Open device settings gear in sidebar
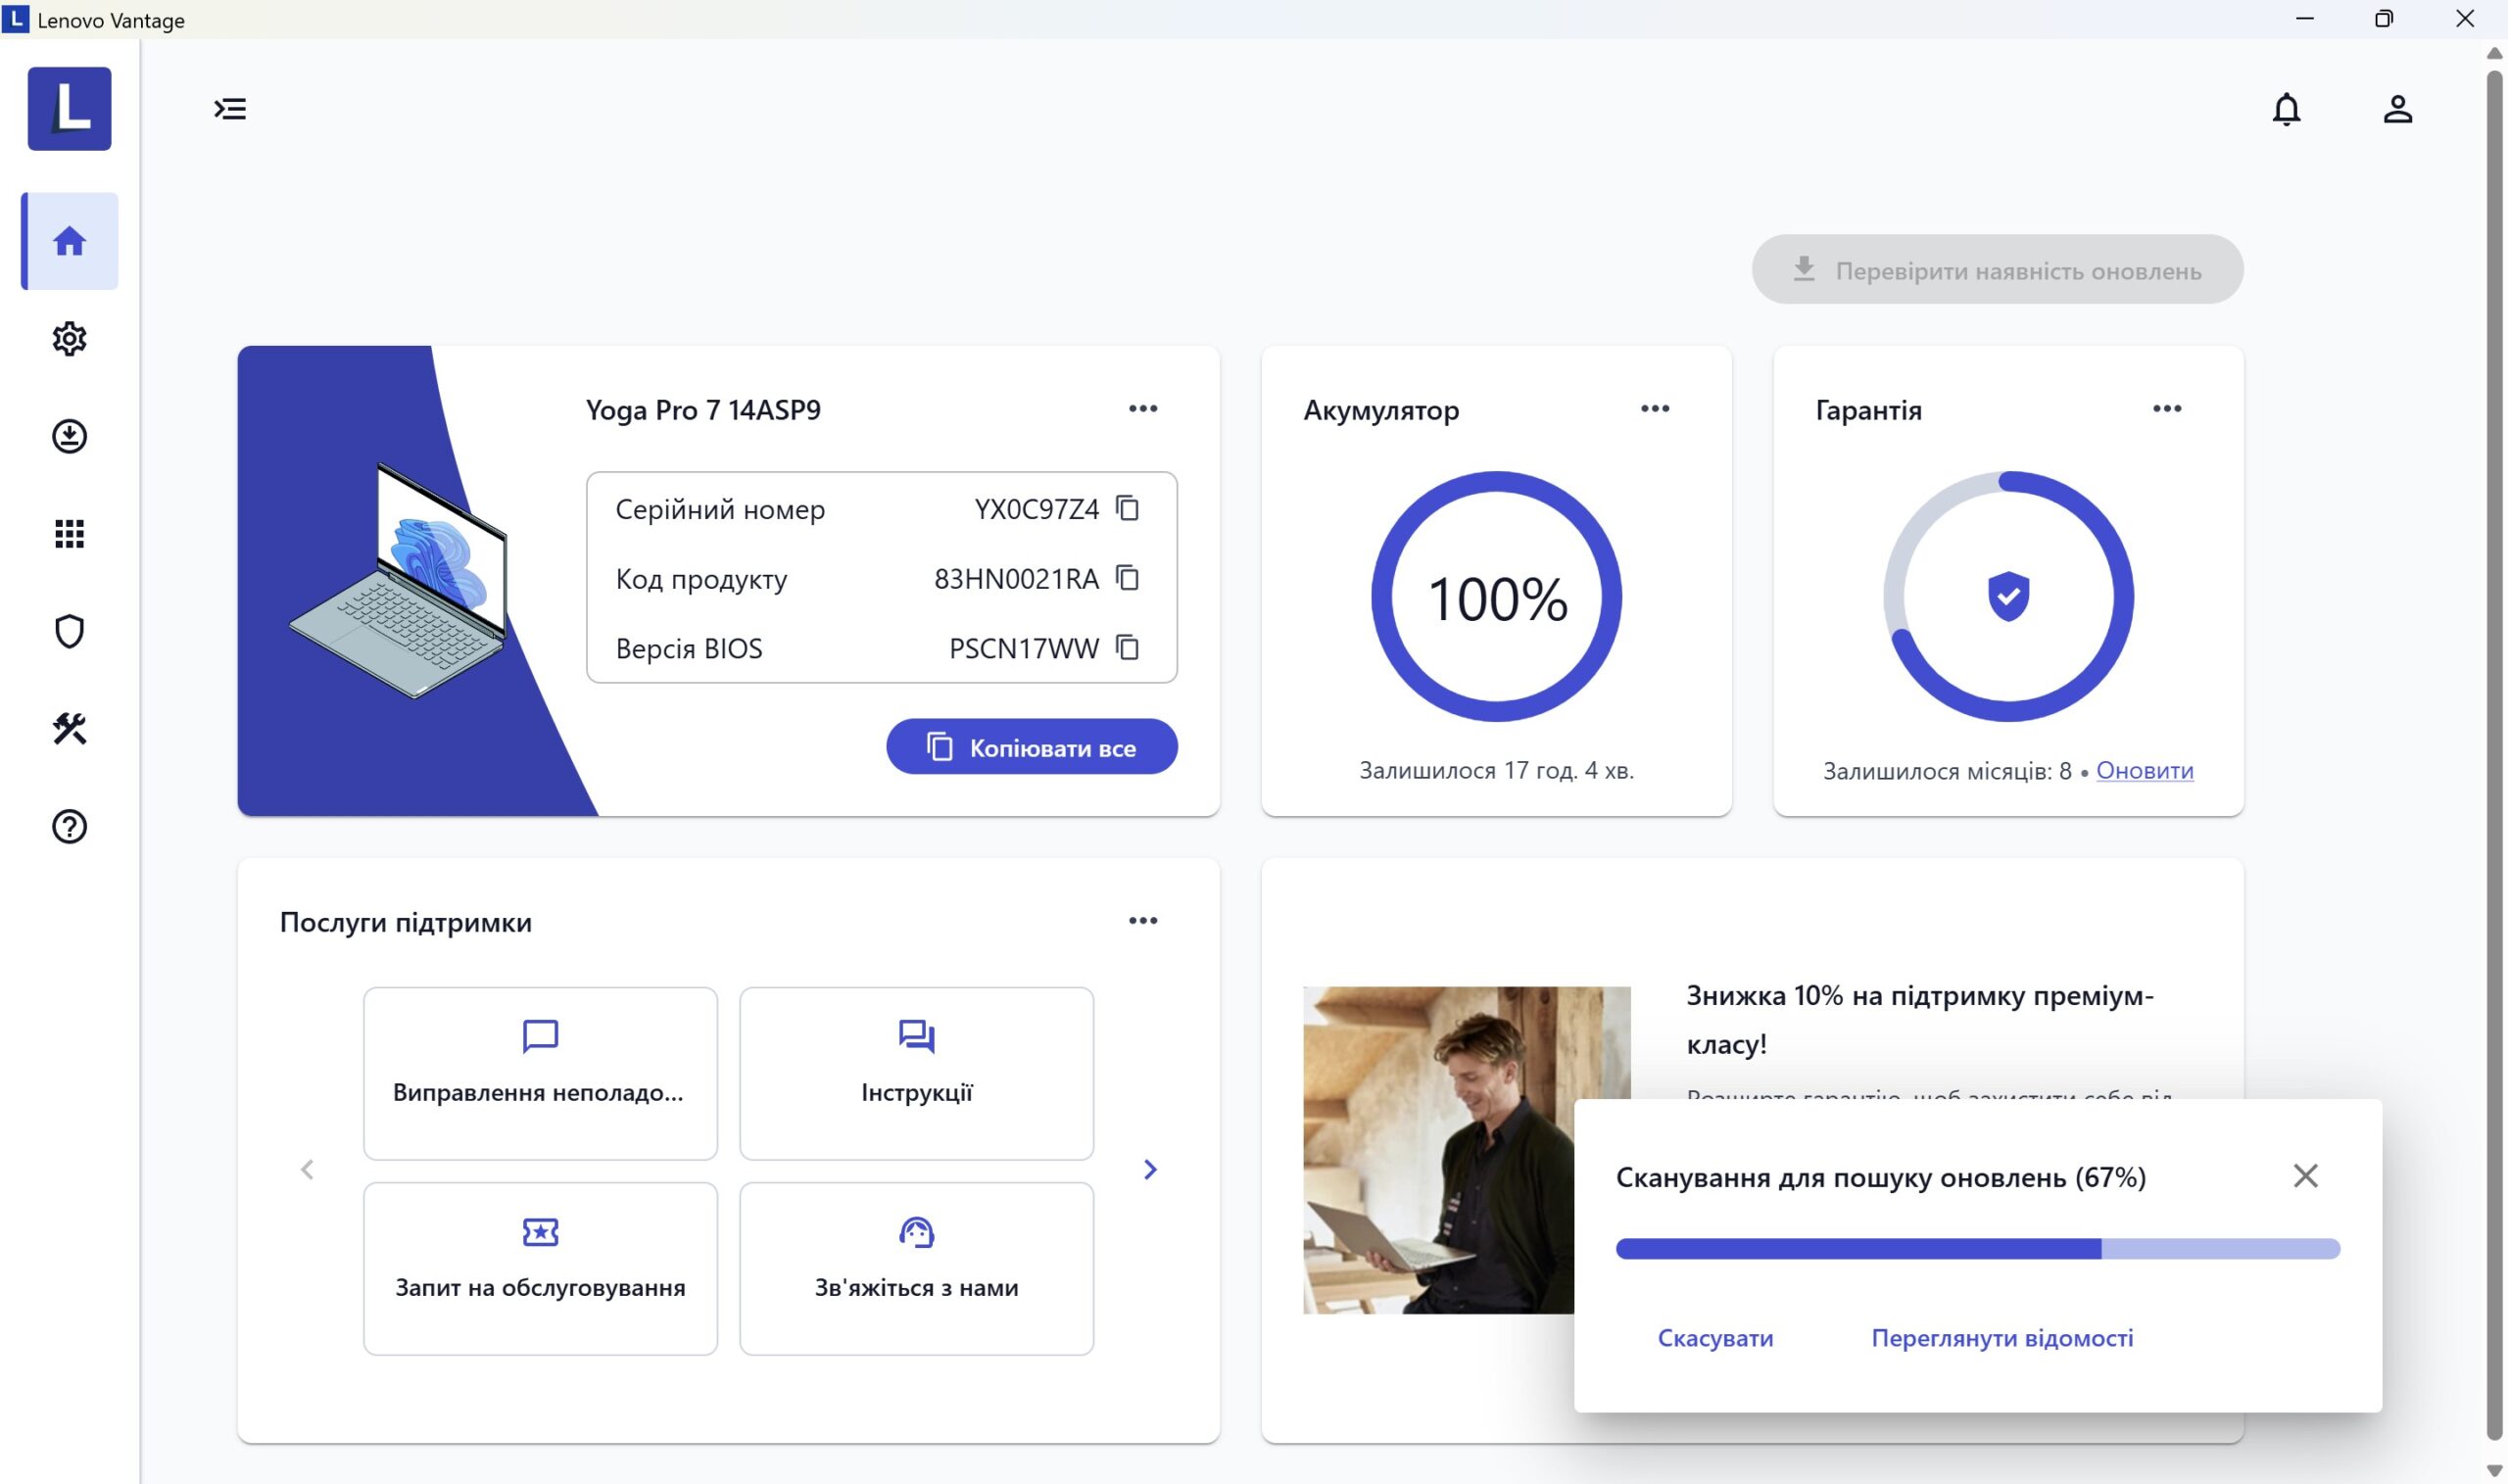Viewport: 2508px width, 1484px height. coord(69,339)
